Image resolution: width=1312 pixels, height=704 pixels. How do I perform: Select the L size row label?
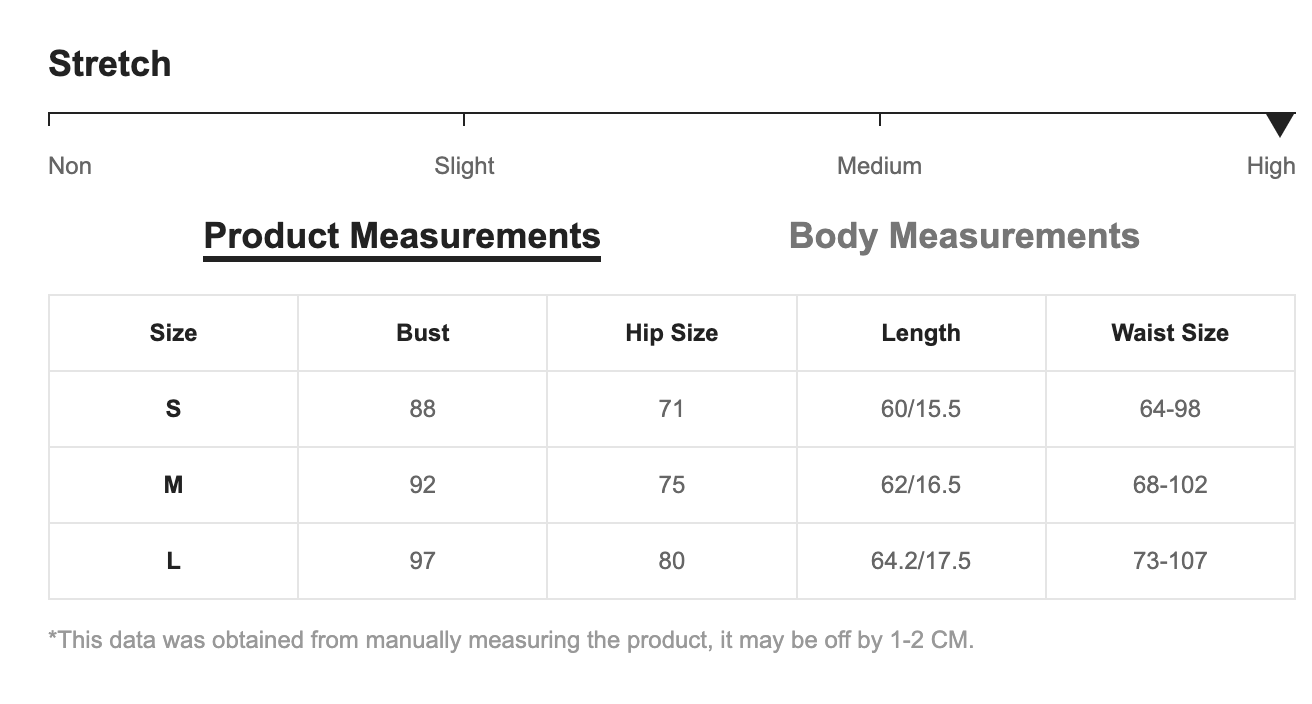173,561
